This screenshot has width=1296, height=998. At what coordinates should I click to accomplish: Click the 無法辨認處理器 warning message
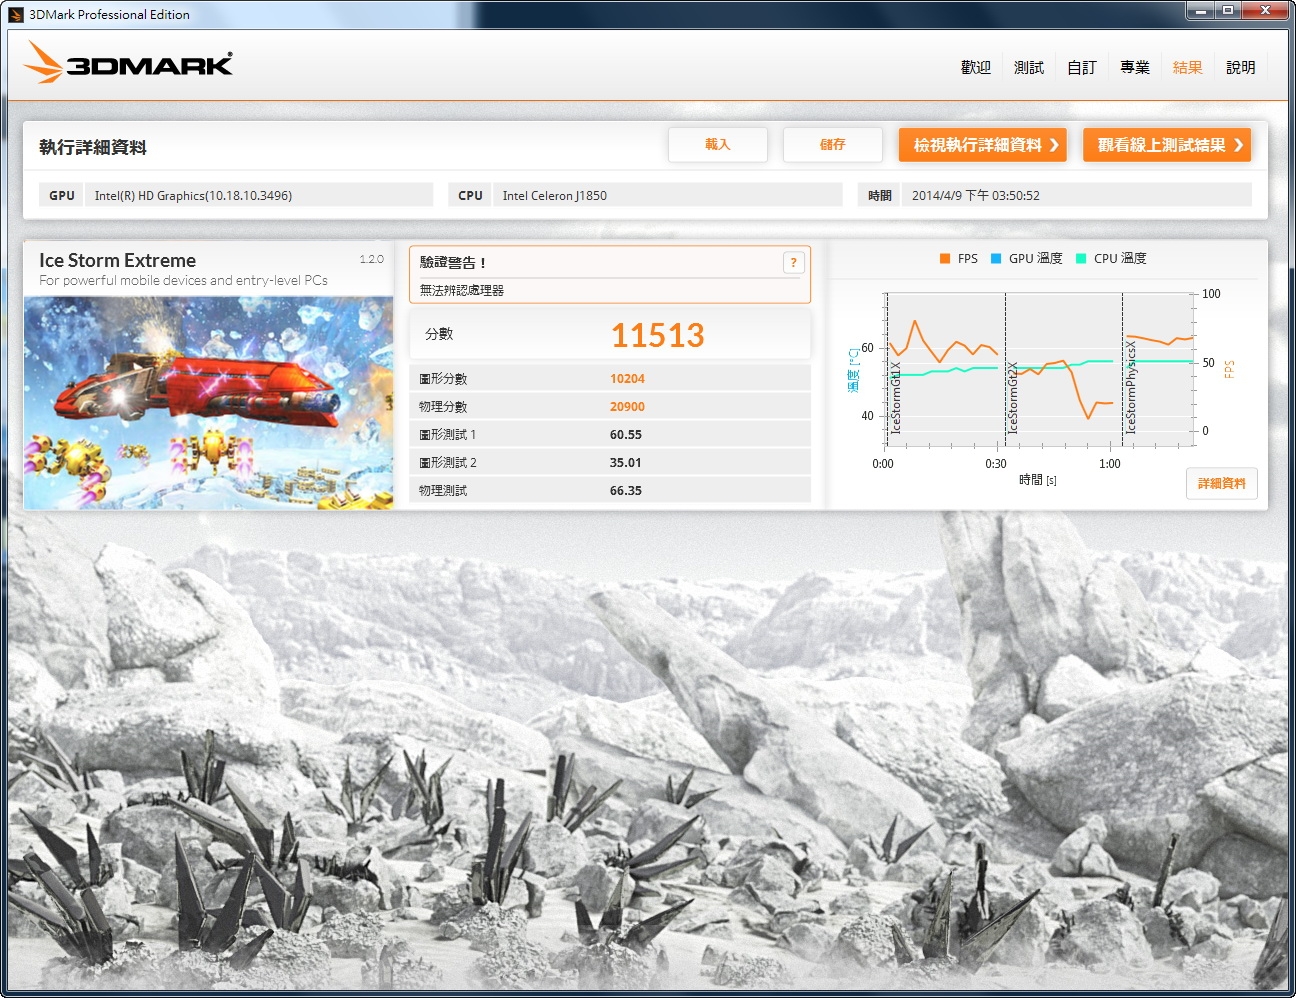click(x=461, y=290)
